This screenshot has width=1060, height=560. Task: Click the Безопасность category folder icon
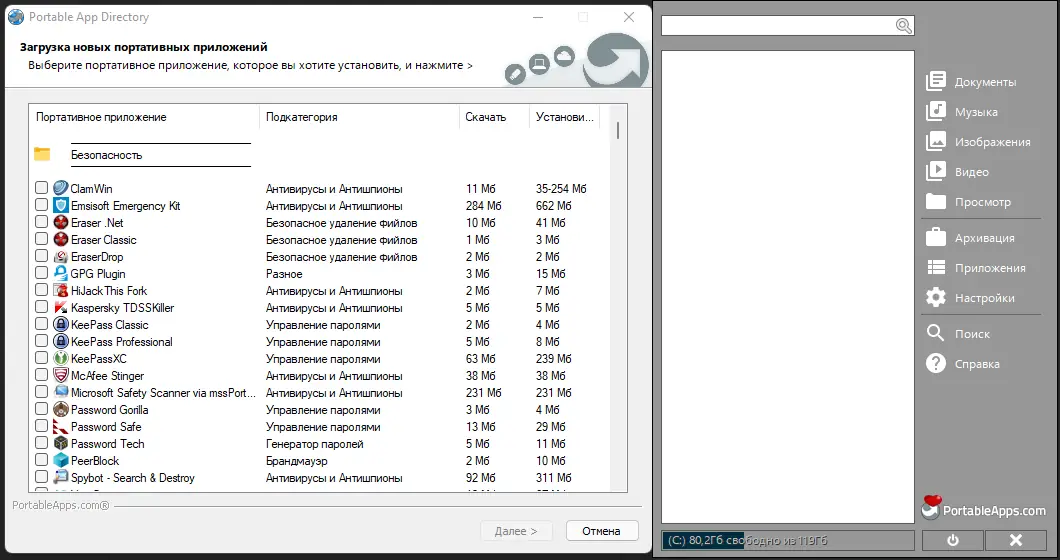pos(42,154)
